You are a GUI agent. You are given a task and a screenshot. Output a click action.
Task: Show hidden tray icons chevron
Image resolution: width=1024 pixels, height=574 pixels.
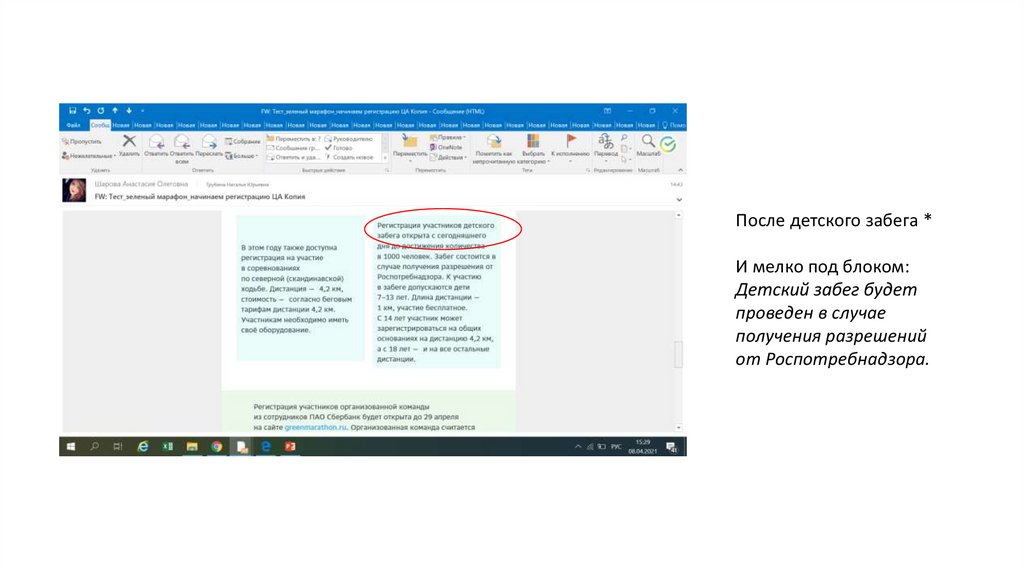click(x=578, y=447)
